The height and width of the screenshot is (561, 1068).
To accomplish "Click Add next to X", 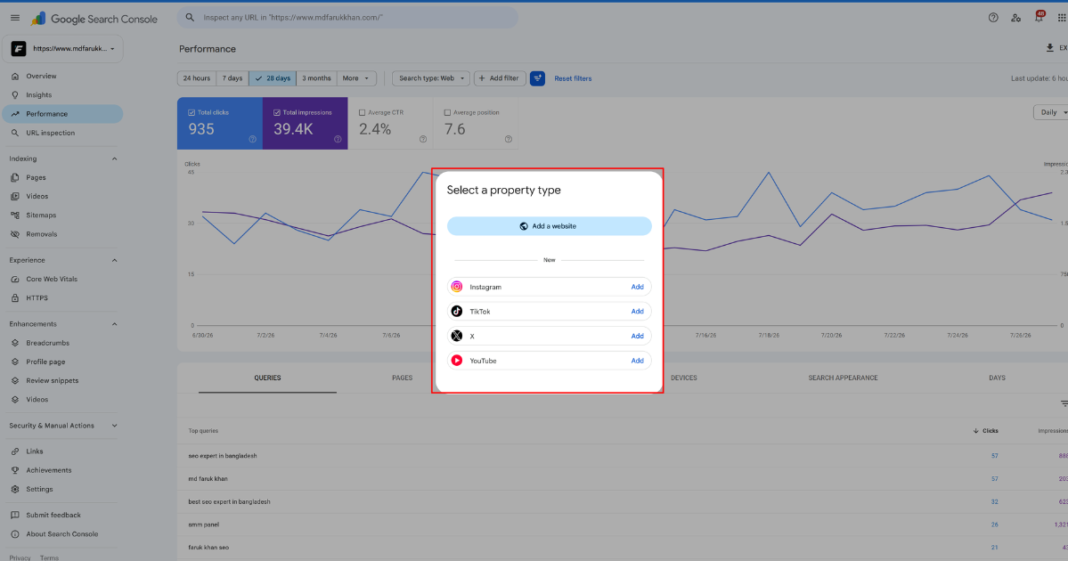I will point(637,336).
